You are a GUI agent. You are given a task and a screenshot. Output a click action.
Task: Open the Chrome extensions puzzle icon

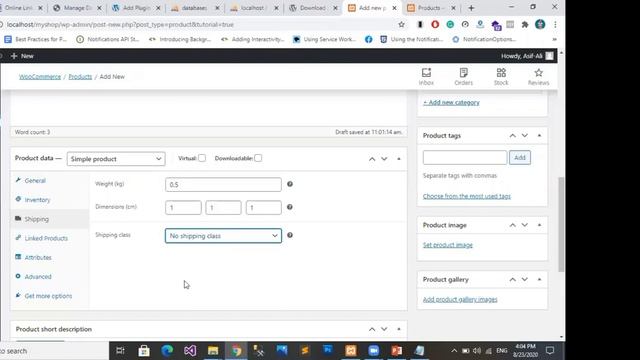(525, 24)
